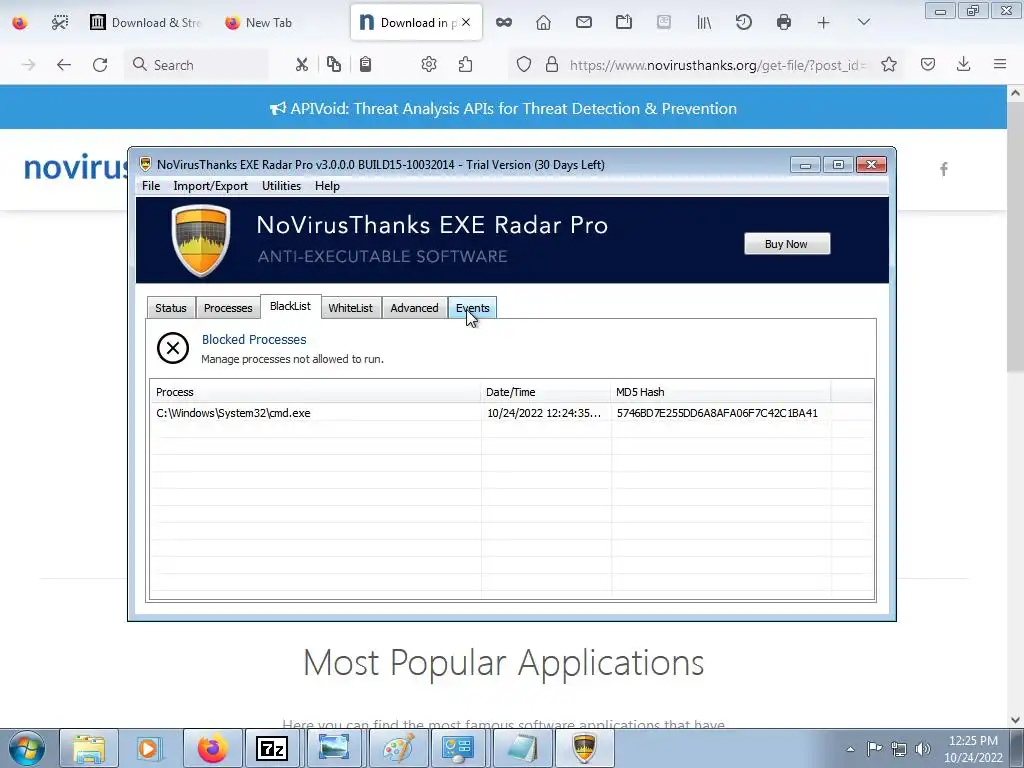1024x768 pixels.
Task: Click the Cut scissors toolbar icon
Action: (301, 65)
